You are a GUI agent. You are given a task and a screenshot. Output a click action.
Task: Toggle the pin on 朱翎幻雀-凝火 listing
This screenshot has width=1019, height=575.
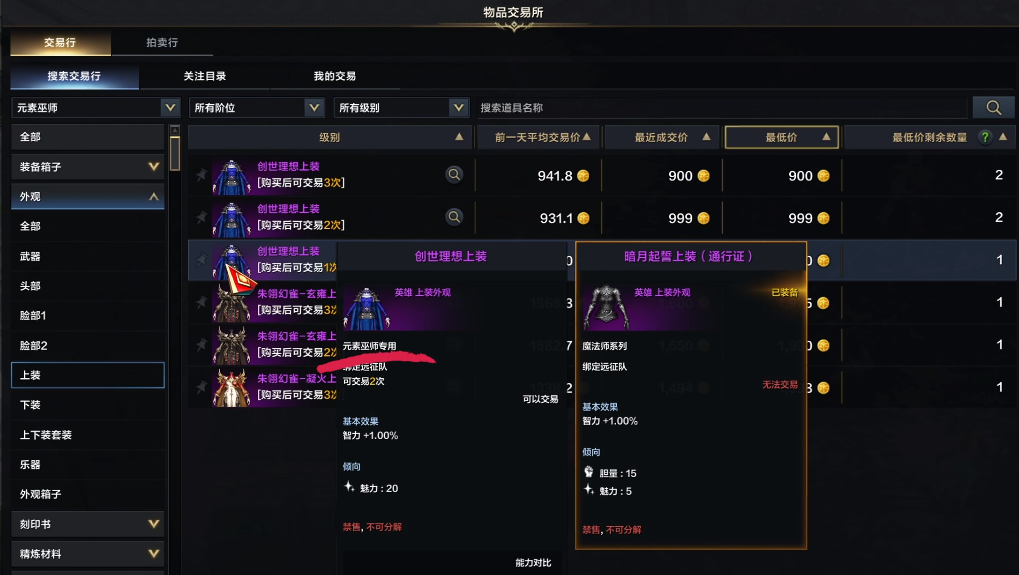201,387
